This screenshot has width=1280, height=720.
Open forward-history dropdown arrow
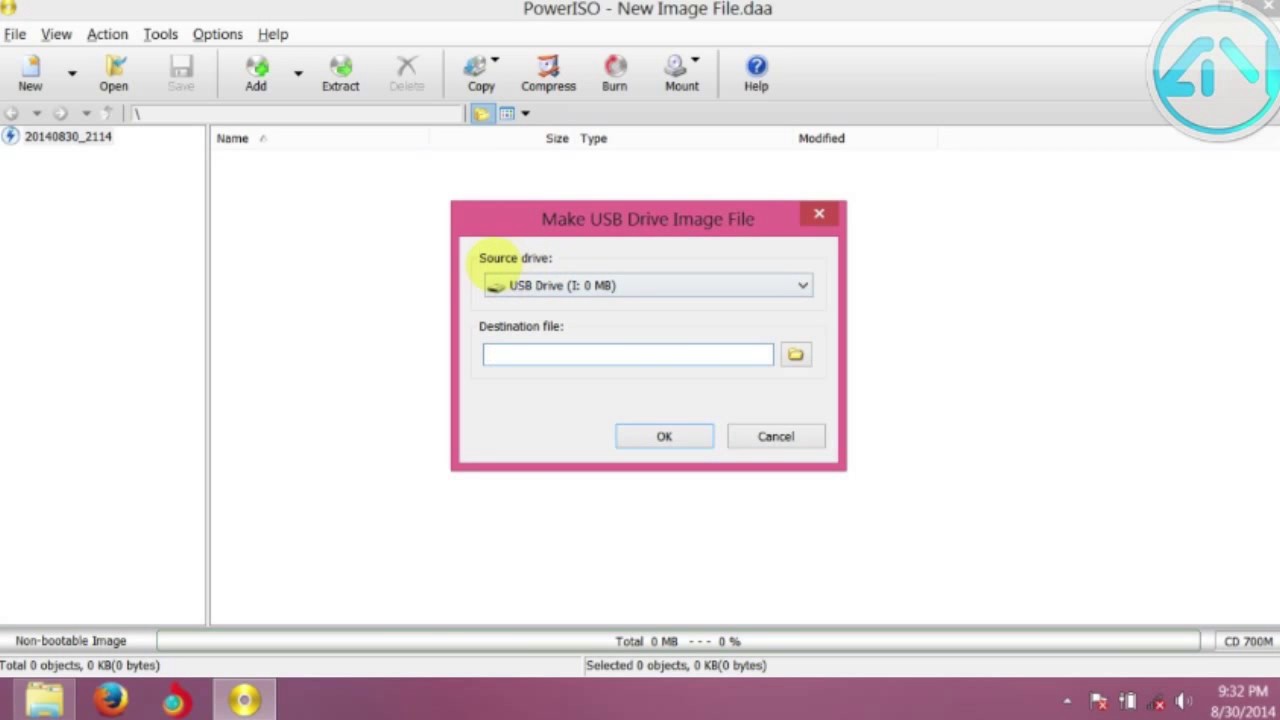86,113
